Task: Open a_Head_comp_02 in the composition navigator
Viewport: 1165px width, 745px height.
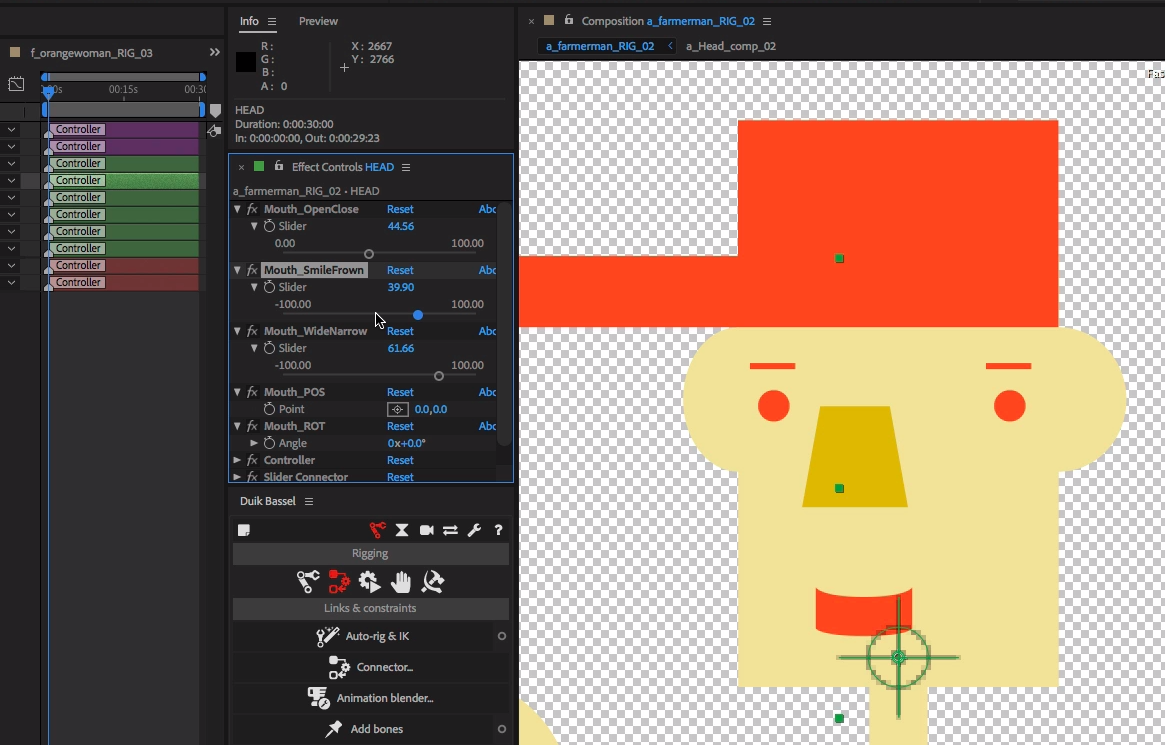Action: 730,46
